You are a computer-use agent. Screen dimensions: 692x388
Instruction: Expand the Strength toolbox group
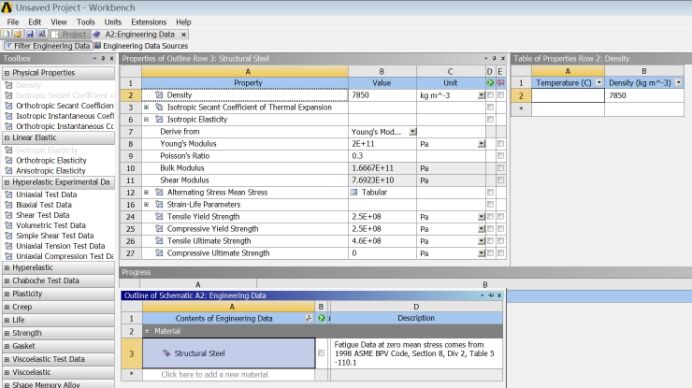coord(7,333)
